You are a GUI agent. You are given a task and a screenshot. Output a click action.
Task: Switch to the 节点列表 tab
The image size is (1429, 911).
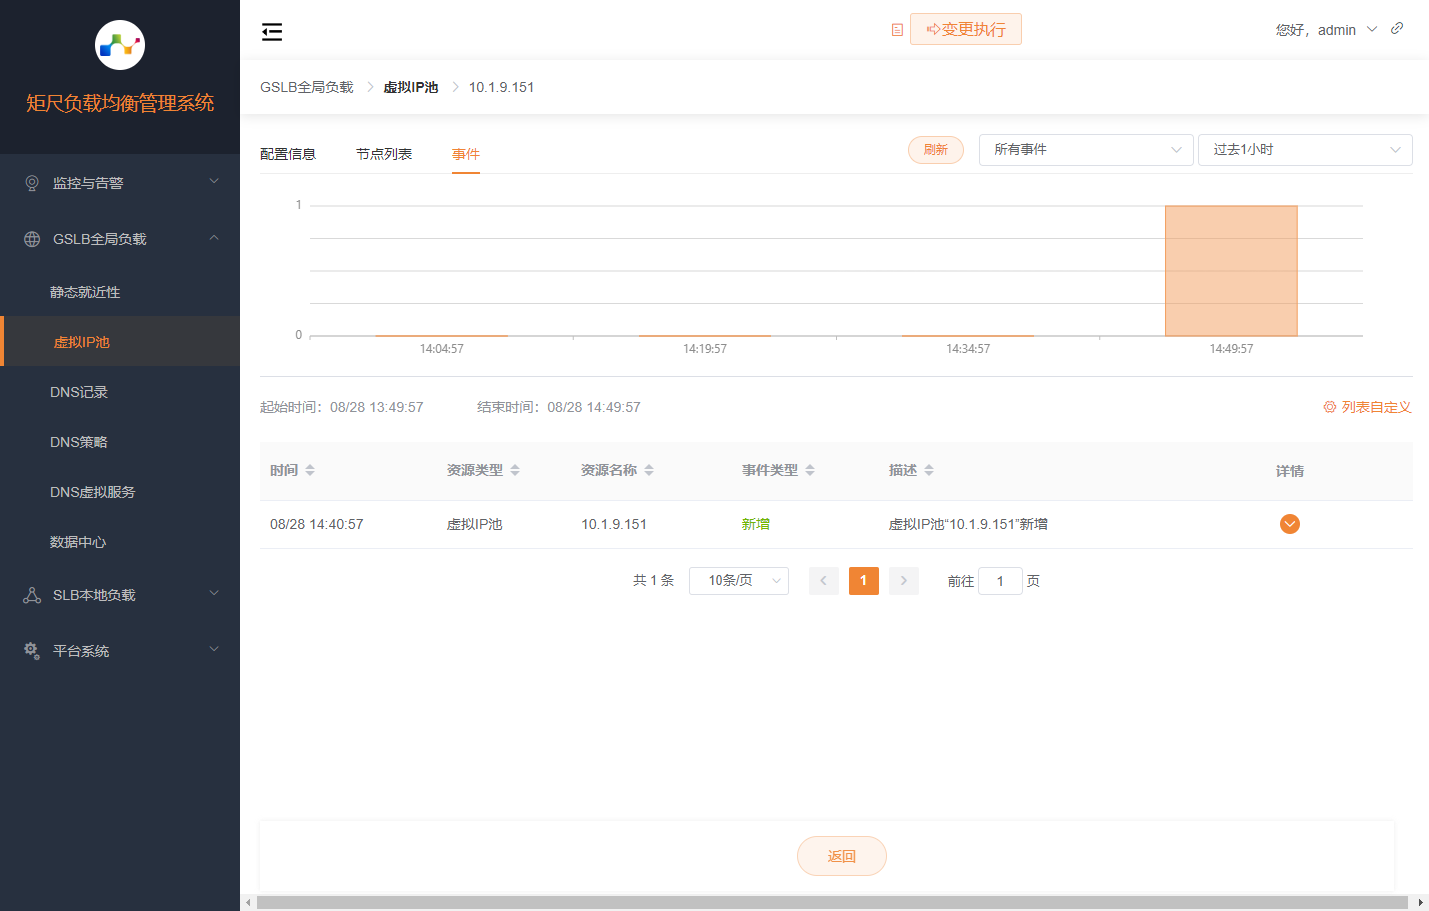coord(384,154)
